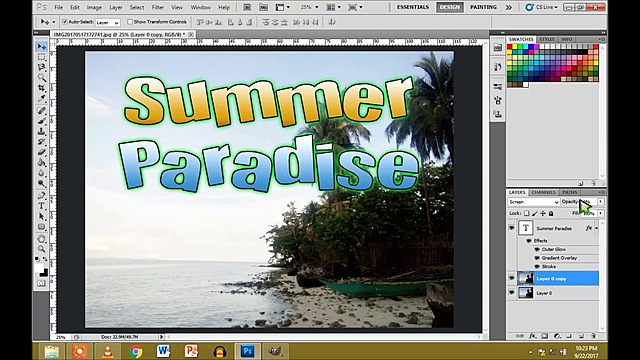Open CS Live dropdown
Viewport: 640px width, 360px height.
tap(541, 7)
